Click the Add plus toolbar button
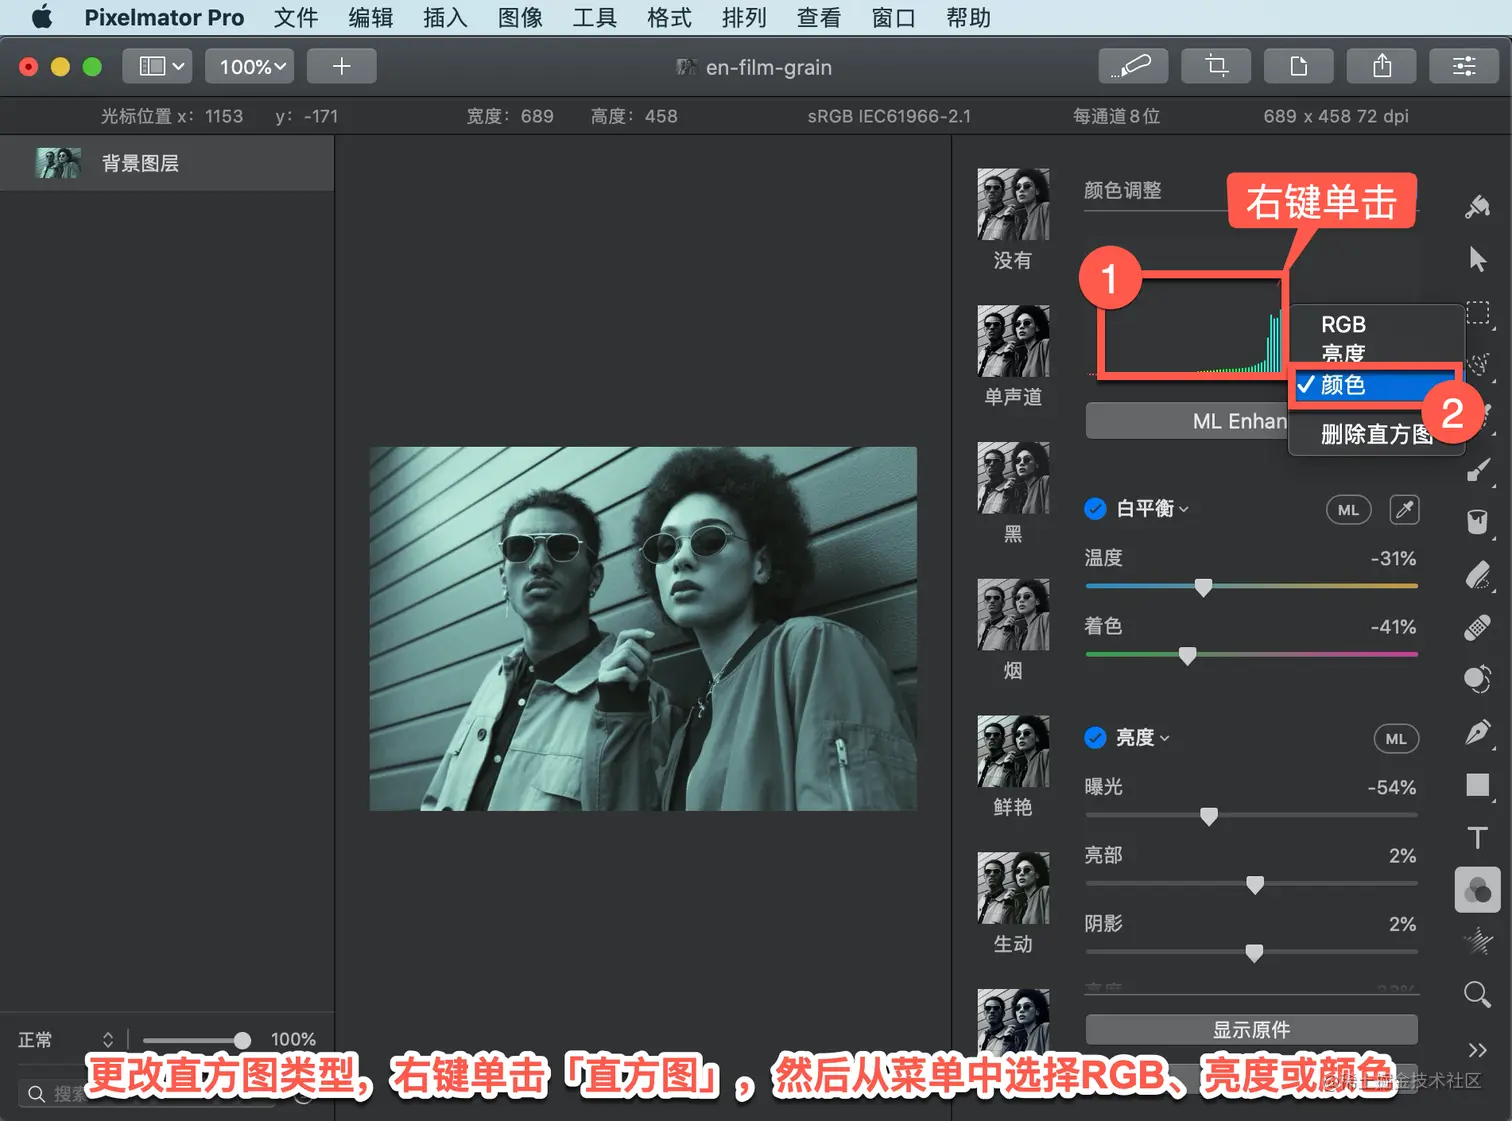This screenshot has height=1121, width=1512. coord(341,66)
